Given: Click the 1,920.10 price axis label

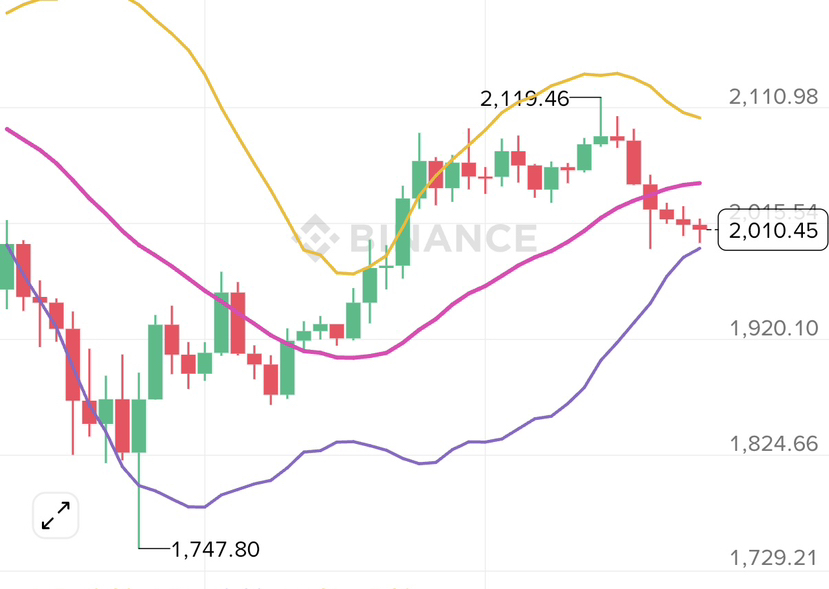Looking at the screenshot, I should click(773, 328).
